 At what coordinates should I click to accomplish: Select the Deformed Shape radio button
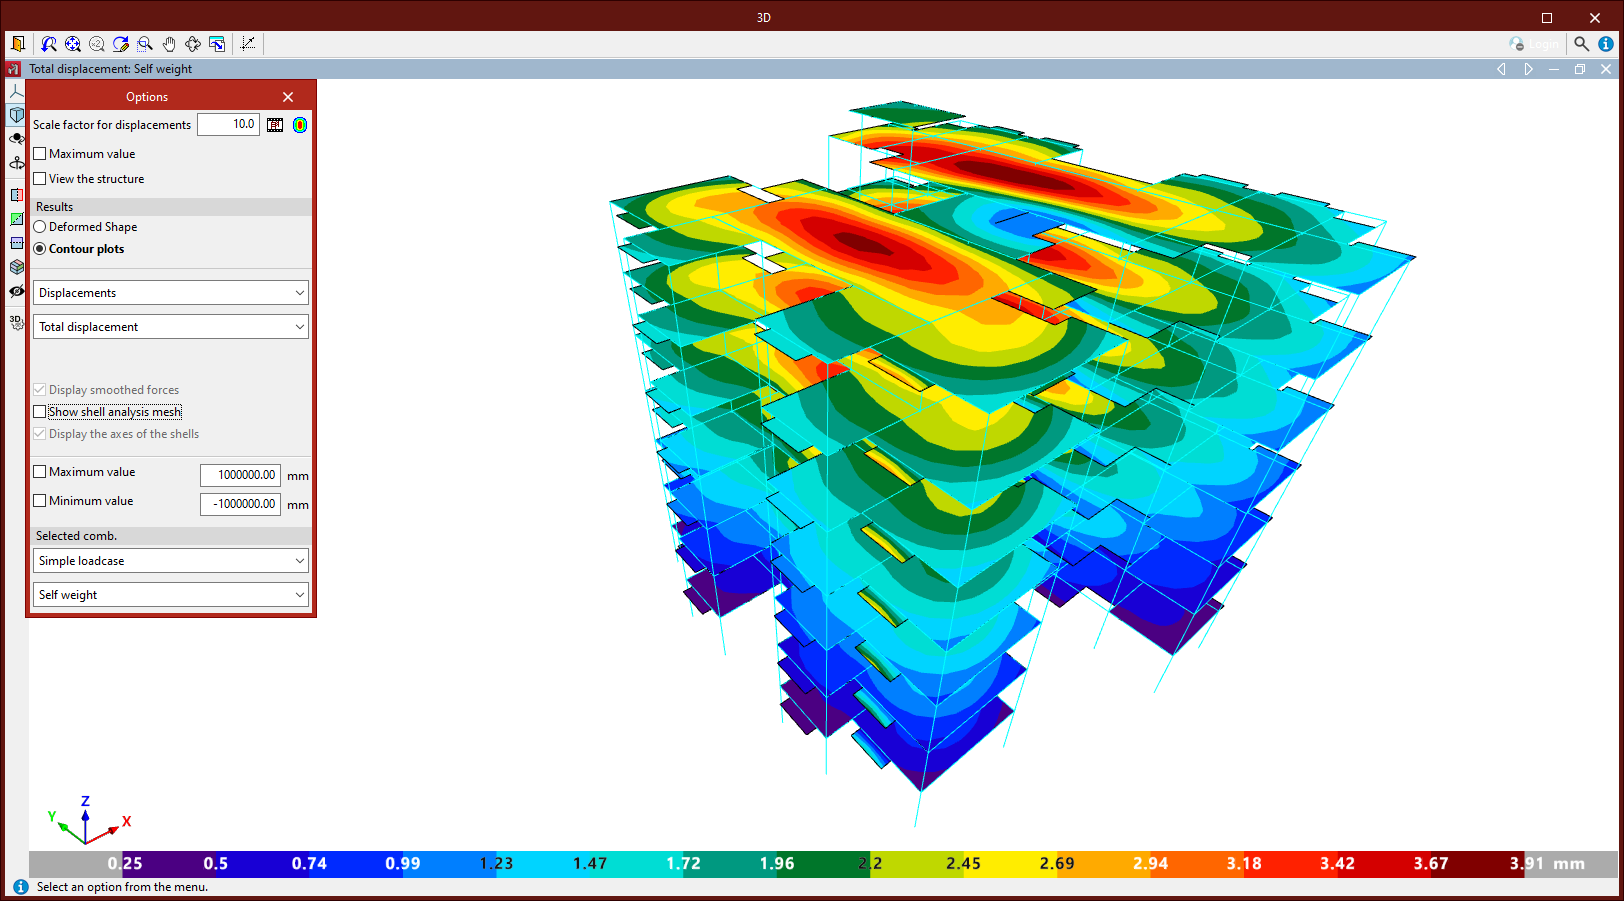point(40,227)
